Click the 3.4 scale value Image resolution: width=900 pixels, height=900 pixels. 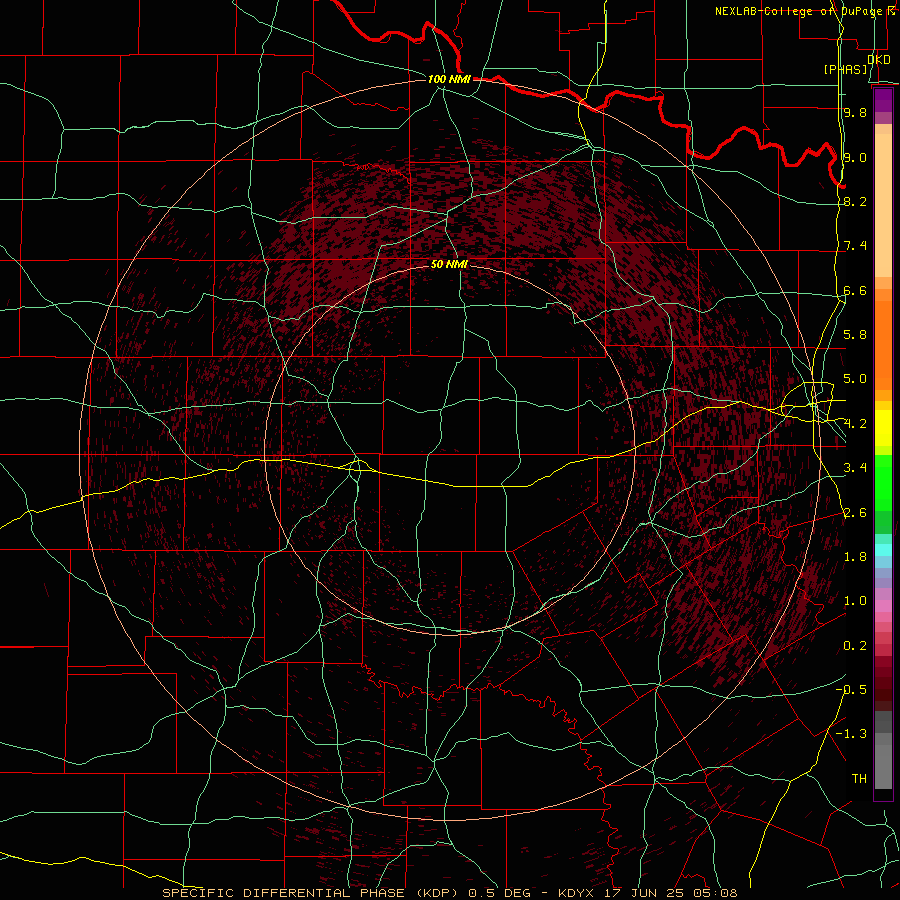click(855, 468)
